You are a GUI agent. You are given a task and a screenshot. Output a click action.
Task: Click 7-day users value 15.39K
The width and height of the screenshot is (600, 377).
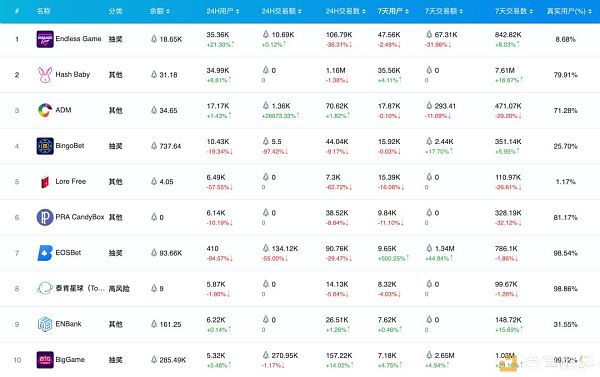pos(389,177)
